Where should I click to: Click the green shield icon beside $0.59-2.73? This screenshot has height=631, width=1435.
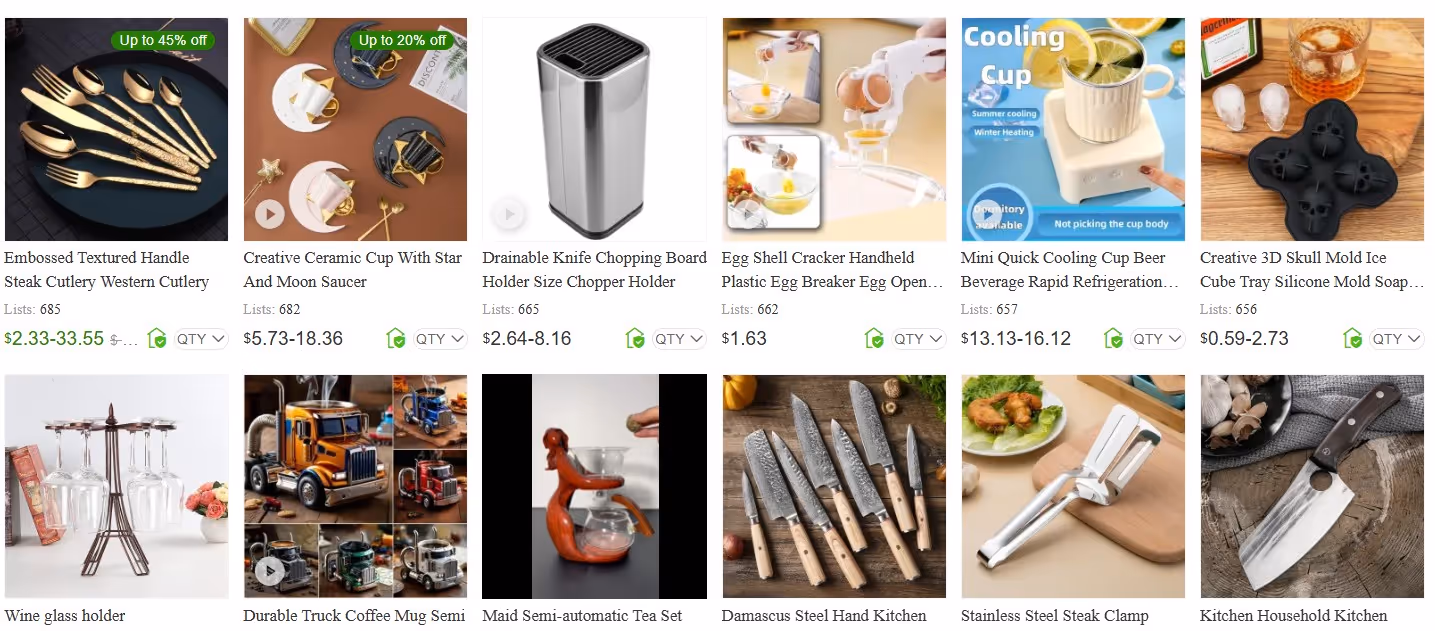[x=1353, y=339]
